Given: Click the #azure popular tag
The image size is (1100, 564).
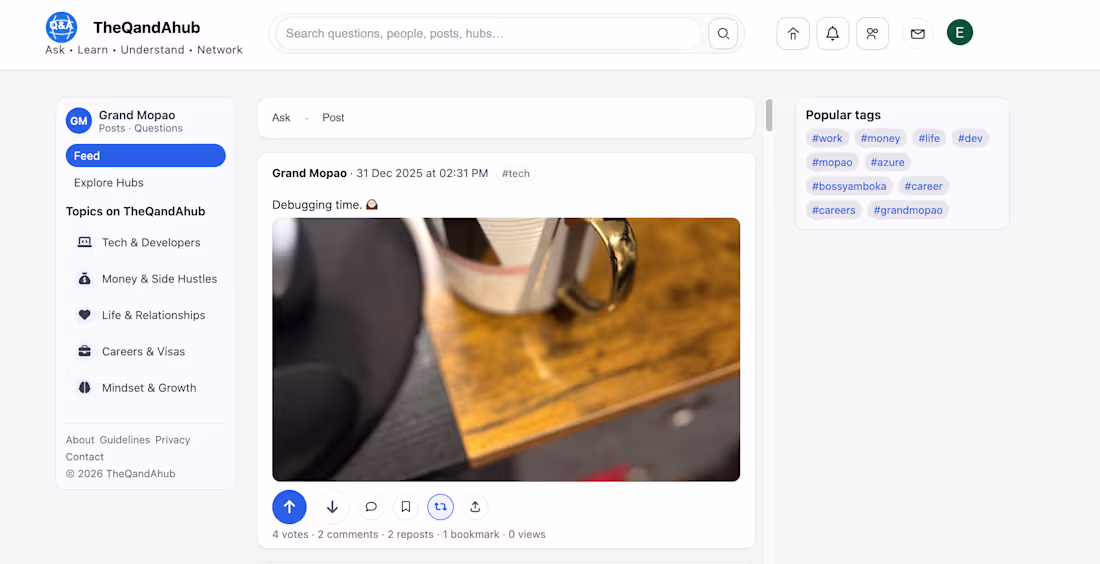Looking at the screenshot, I should pyautogui.click(x=887, y=162).
